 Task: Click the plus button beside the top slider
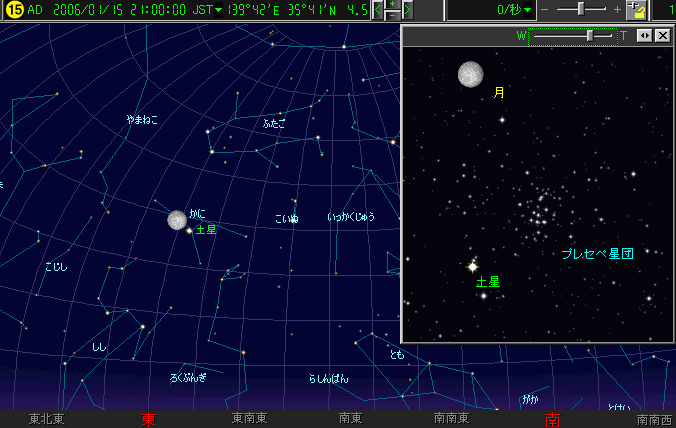(616, 10)
